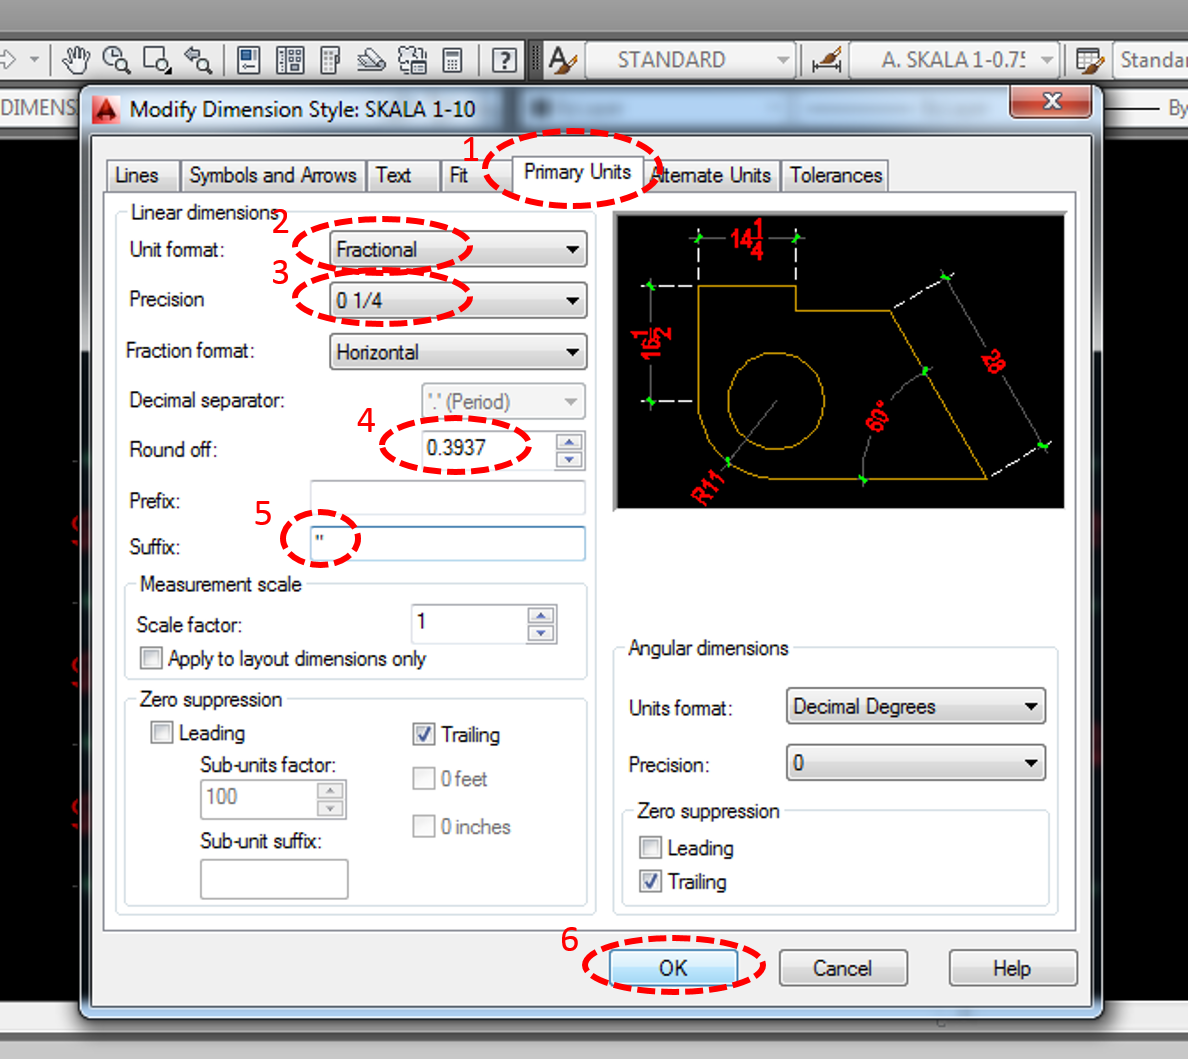Increase Round off value with the up stepper
Screen dimensions: 1188x1059
point(568,442)
